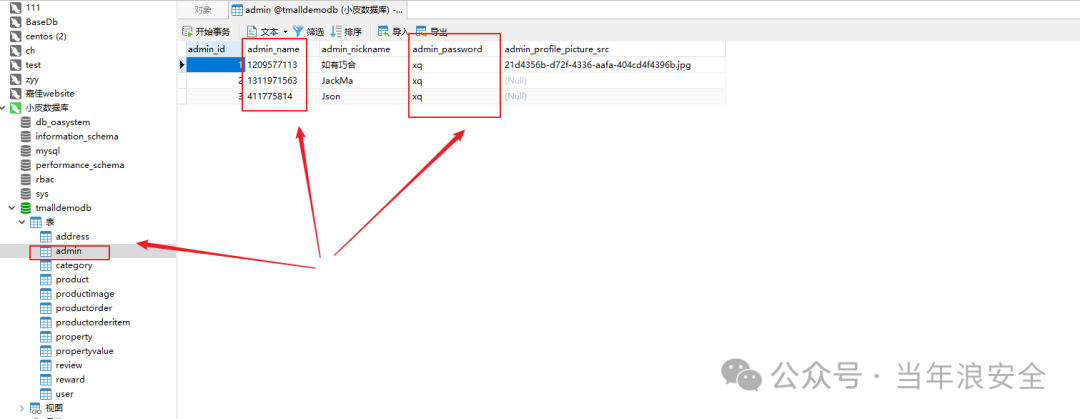Select the test connection icon
The width and height of the screenshot is (1080, 419).
[16, 65]
